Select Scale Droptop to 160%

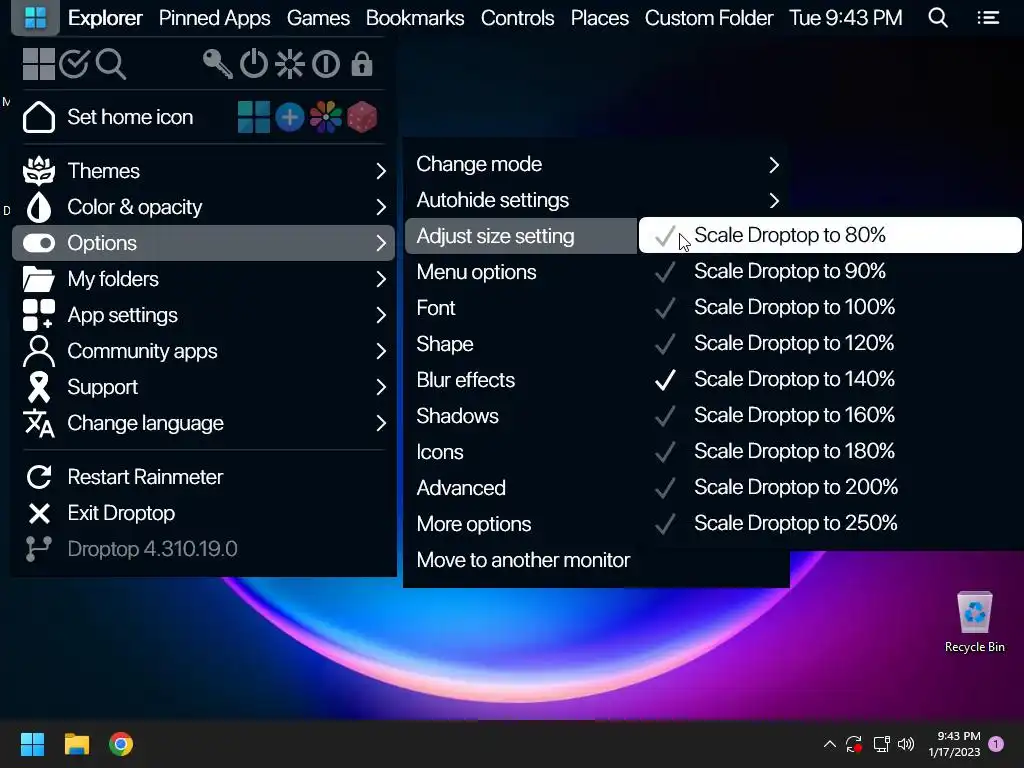(x=829, y=415)
